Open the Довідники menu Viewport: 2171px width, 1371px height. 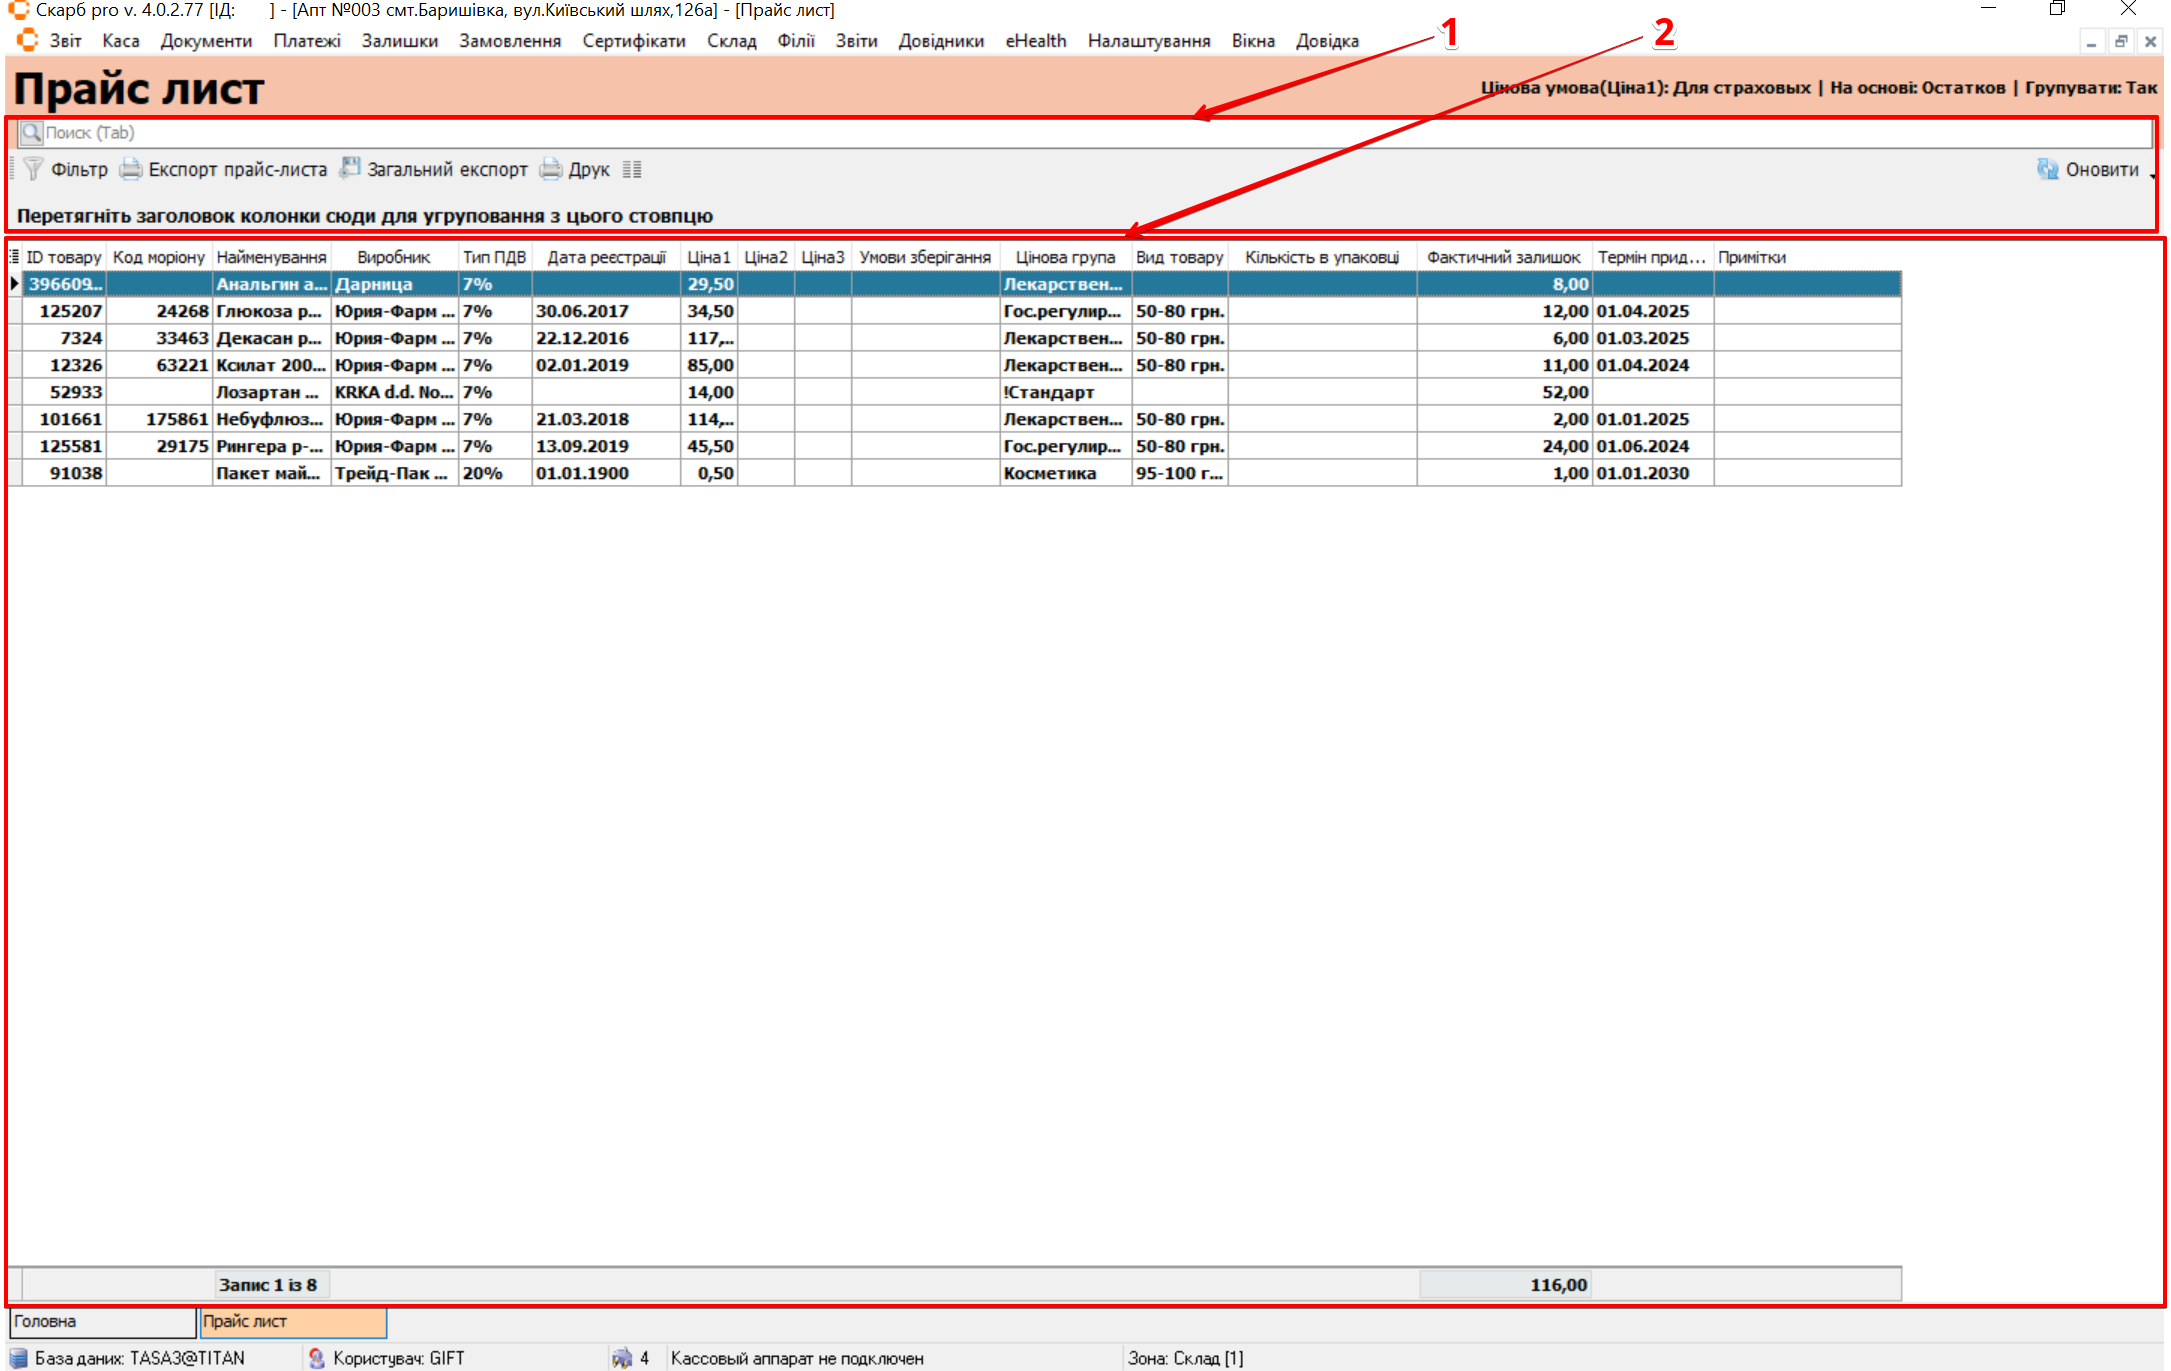[940, 41]
